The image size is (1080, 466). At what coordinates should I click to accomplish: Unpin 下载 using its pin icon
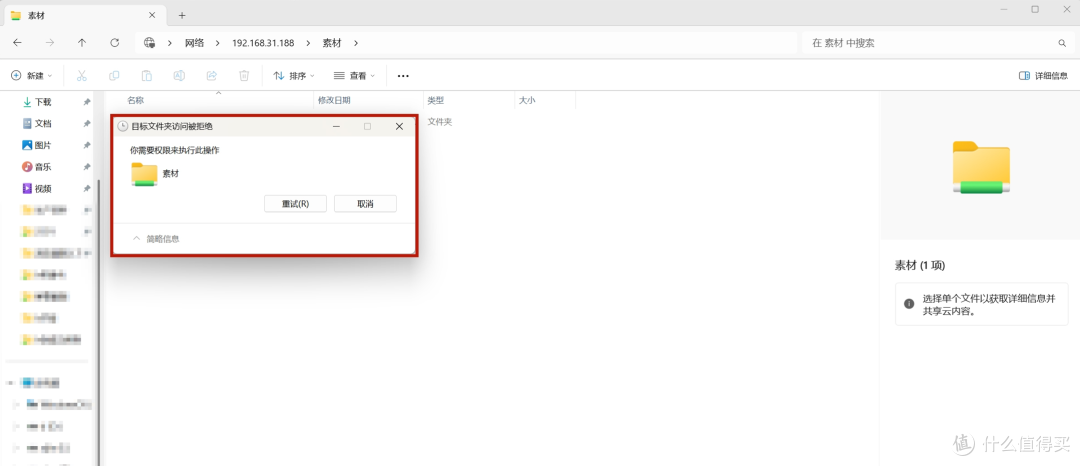click(87, 102)
